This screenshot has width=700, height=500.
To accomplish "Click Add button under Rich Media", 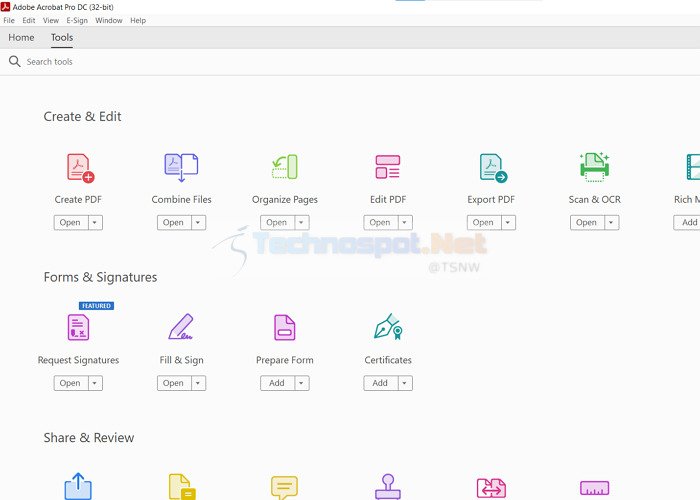I will [x=688, y=222].
